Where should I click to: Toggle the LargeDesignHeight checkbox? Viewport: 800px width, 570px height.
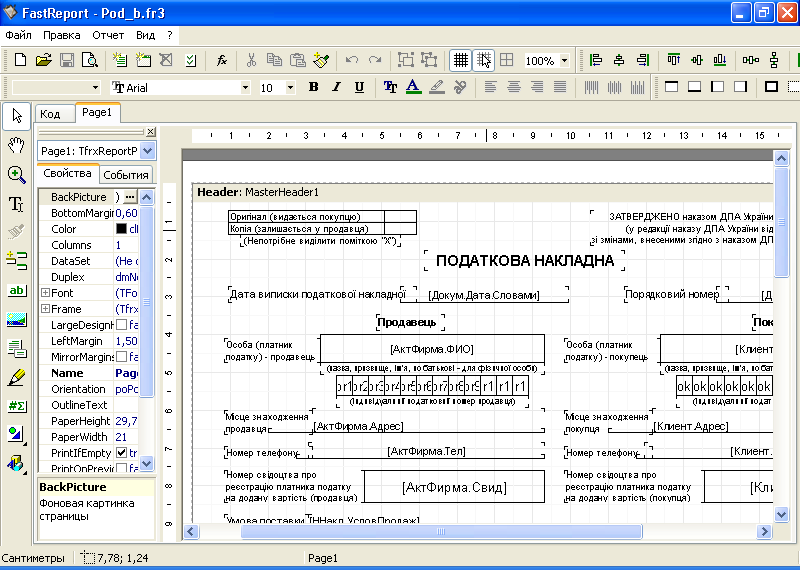point(121,326)
